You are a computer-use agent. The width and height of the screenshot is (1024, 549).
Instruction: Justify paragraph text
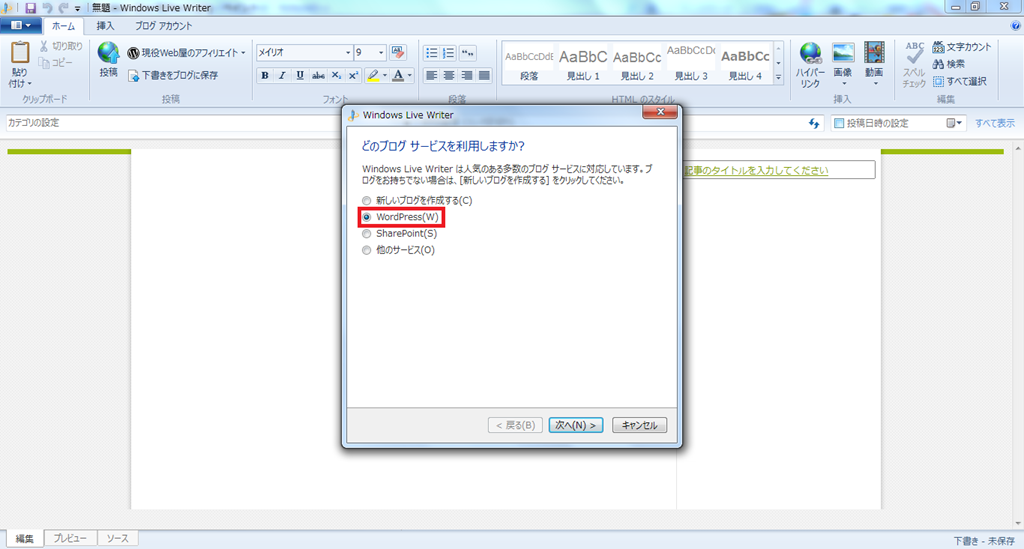coord(484,76)
